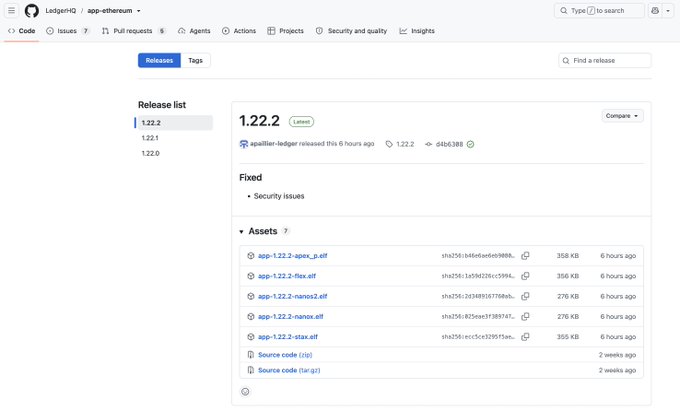Screen dimensions: 680x411
Task: Open the Agents tab
Action: pos(194,31)
